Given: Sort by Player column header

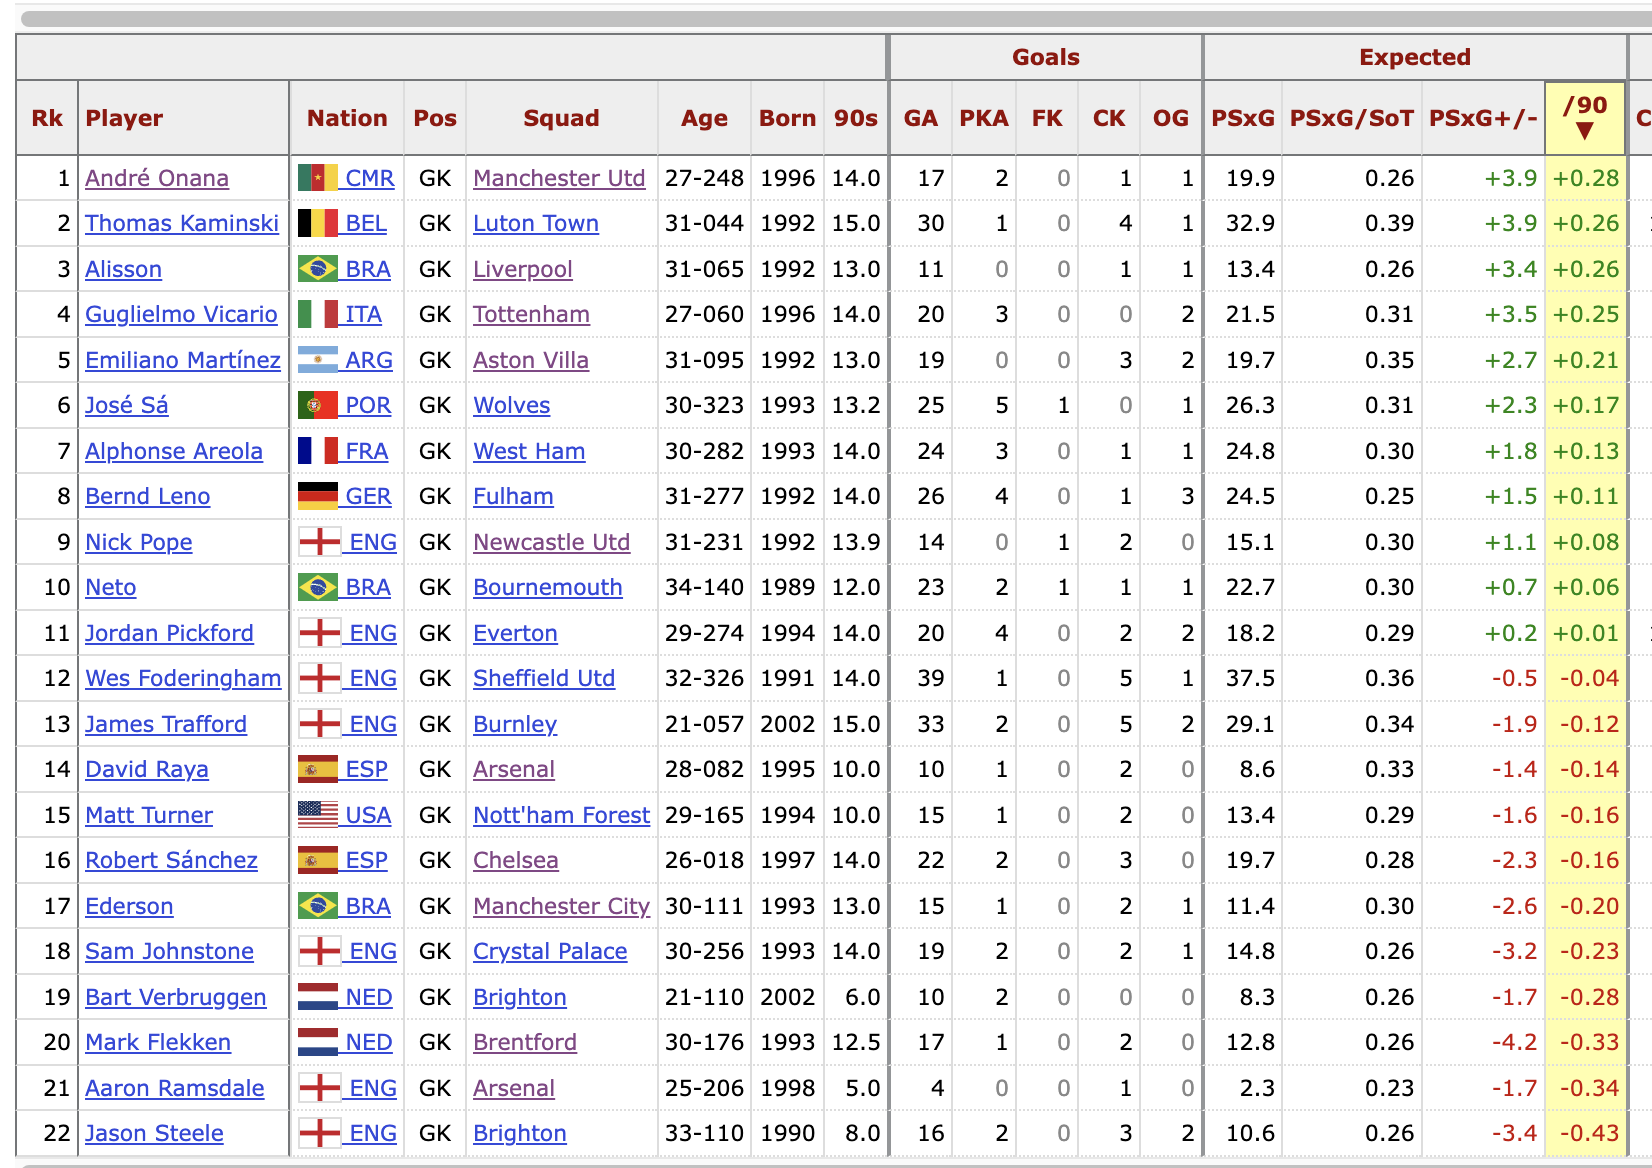Looking at the screenshot, I should [x=183, y=118].
